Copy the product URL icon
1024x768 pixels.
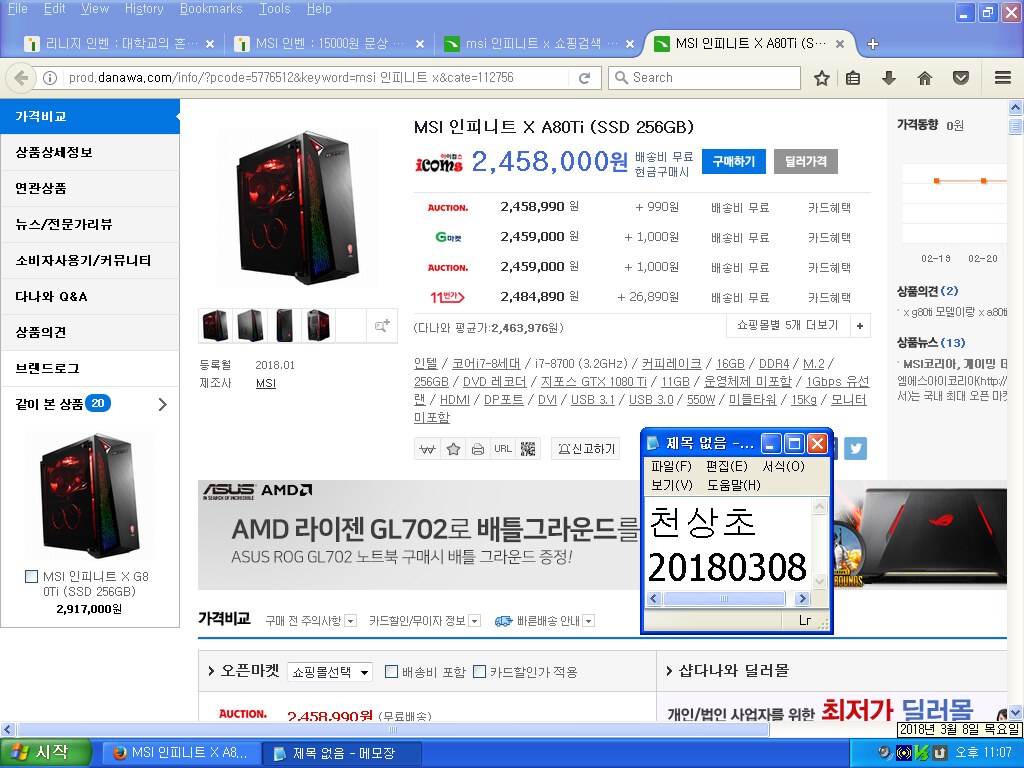(503, 449)
